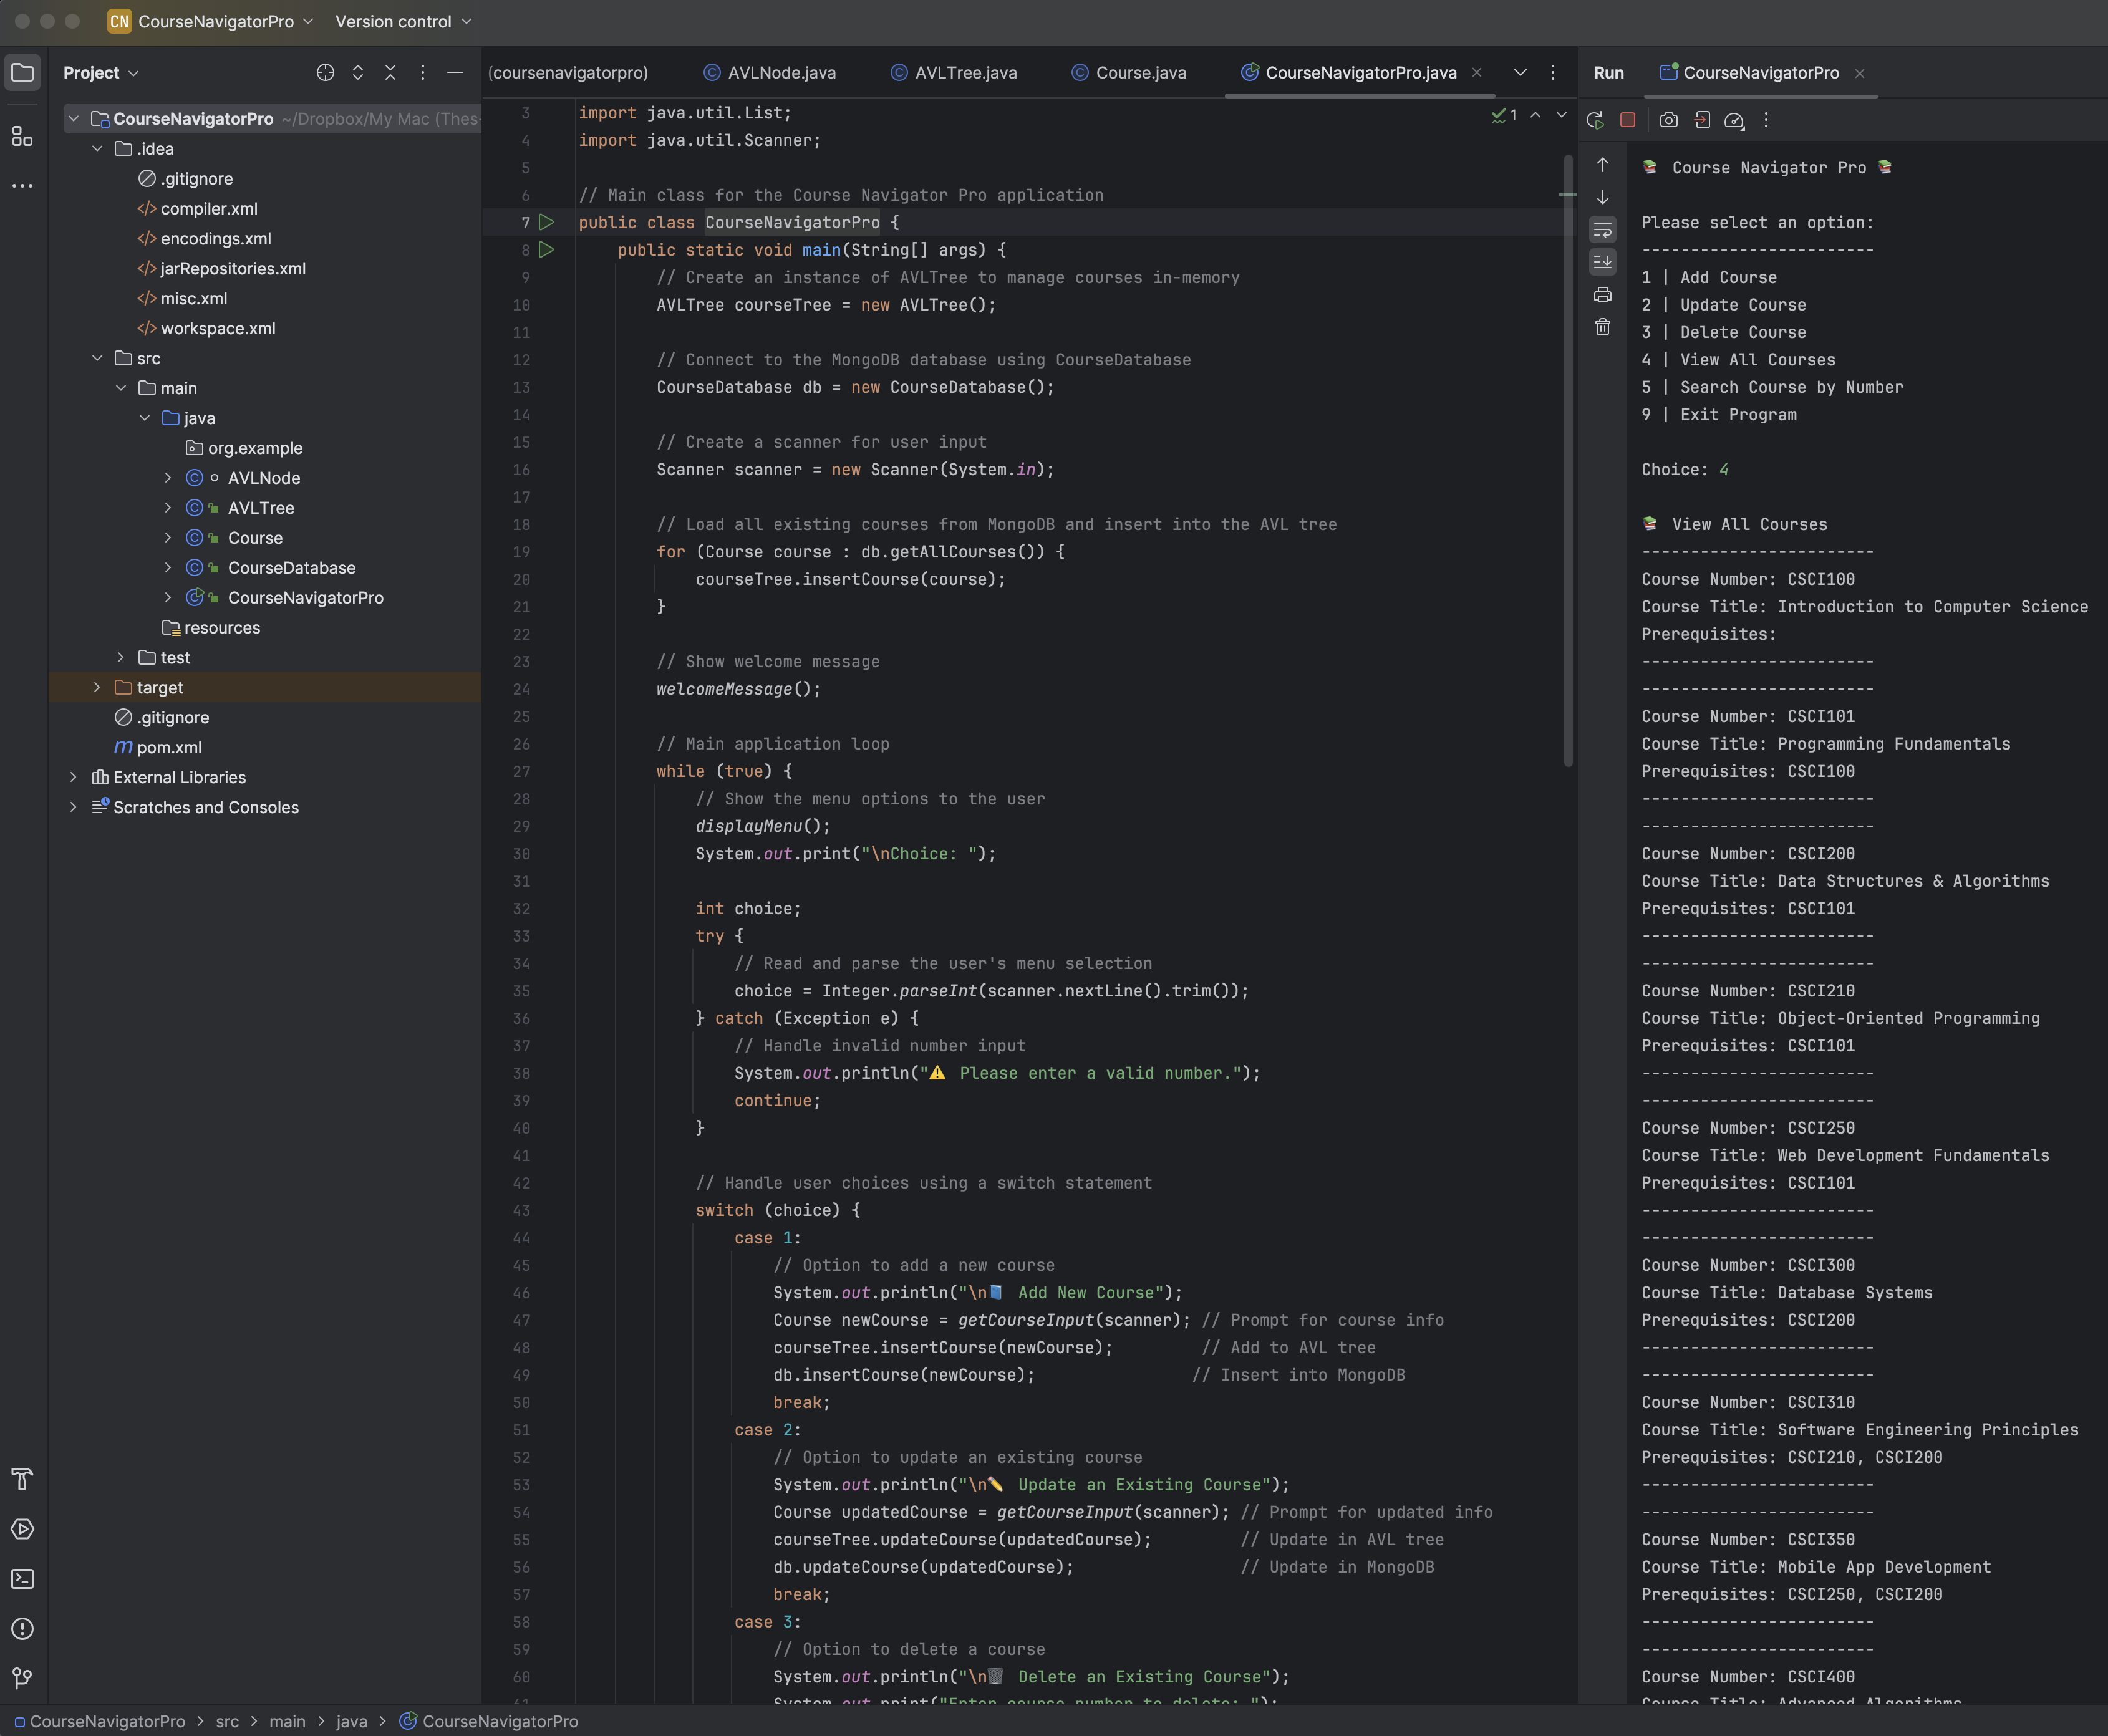
Task: Select workspace.xml in project tree
Action: [x=218, y=328]
